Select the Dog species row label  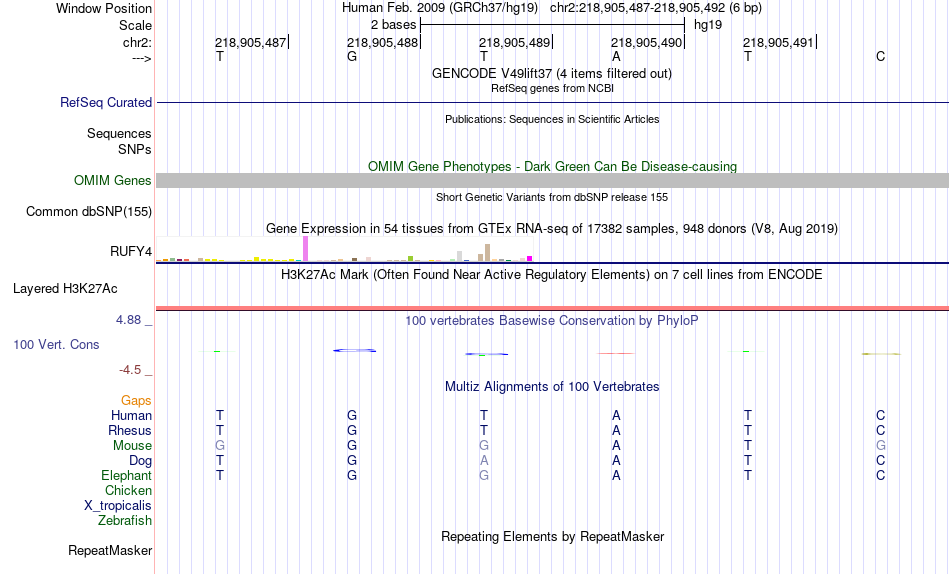(x=140, y=461)
